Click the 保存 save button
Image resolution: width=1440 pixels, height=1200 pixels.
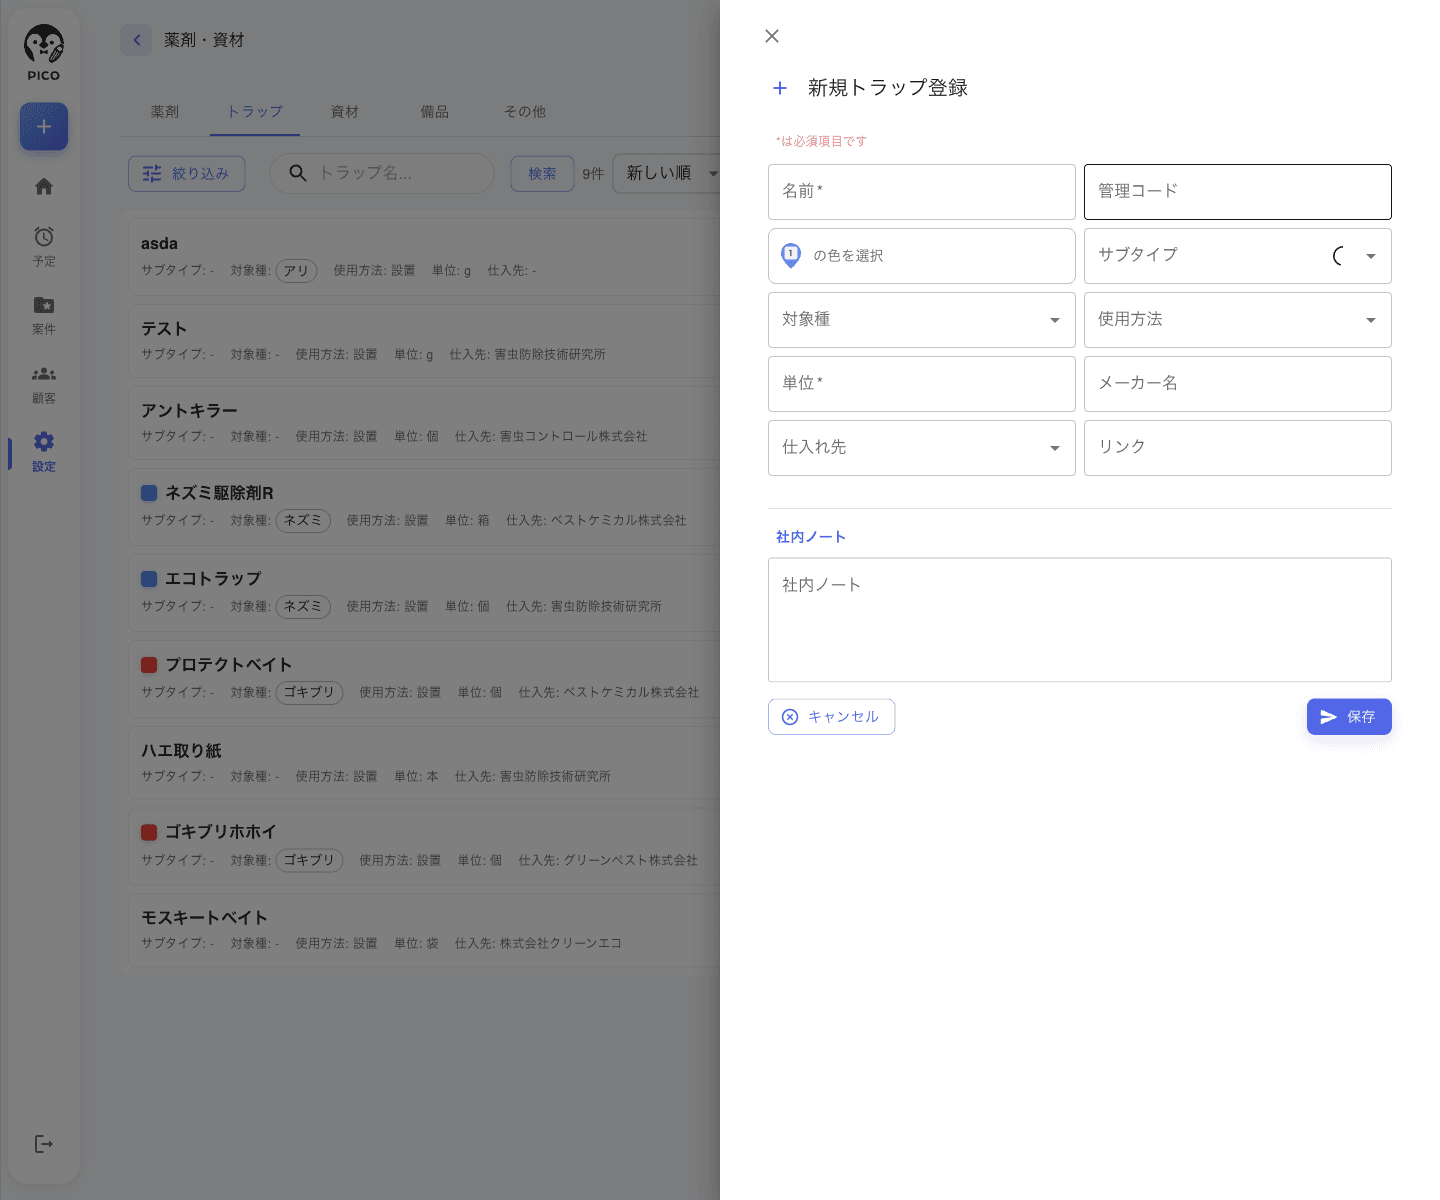tap(1349, 717)
